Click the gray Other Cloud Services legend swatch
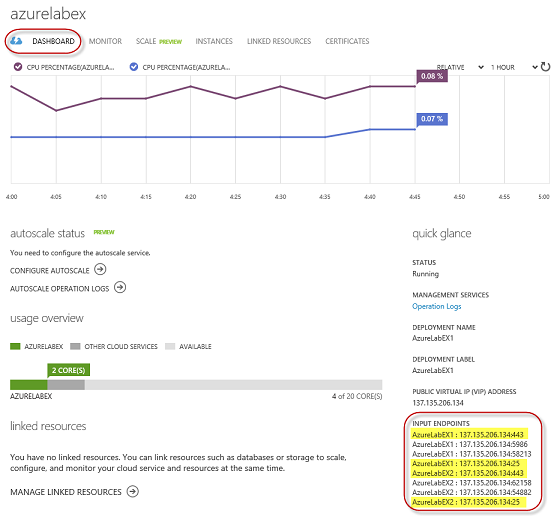Image resolution: width=560 pixels, height=516 pixels. [75, 346]
